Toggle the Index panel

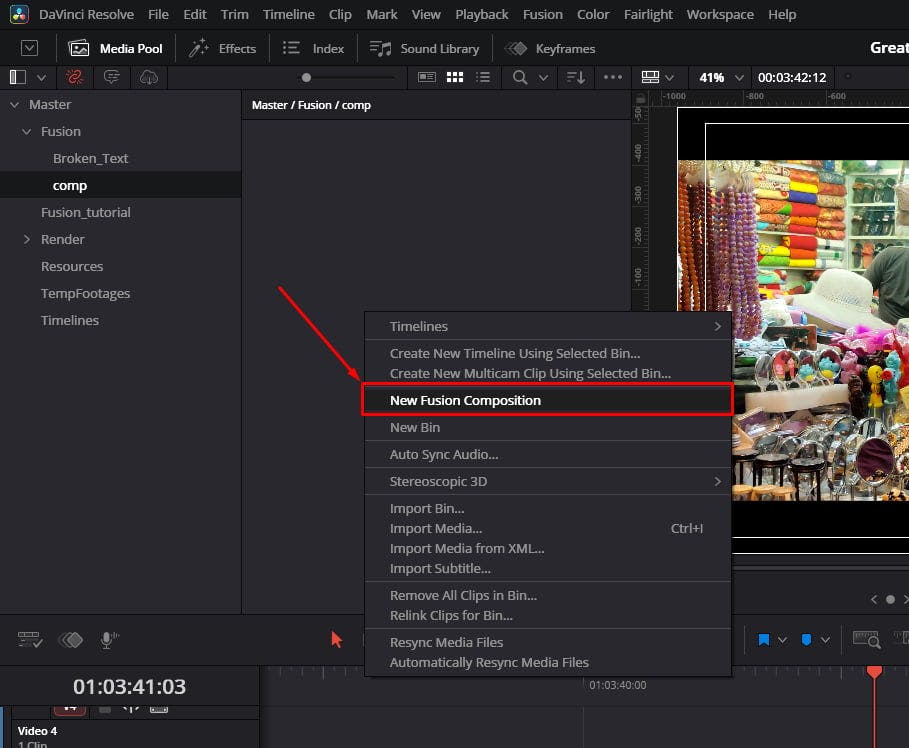point(314,48)
